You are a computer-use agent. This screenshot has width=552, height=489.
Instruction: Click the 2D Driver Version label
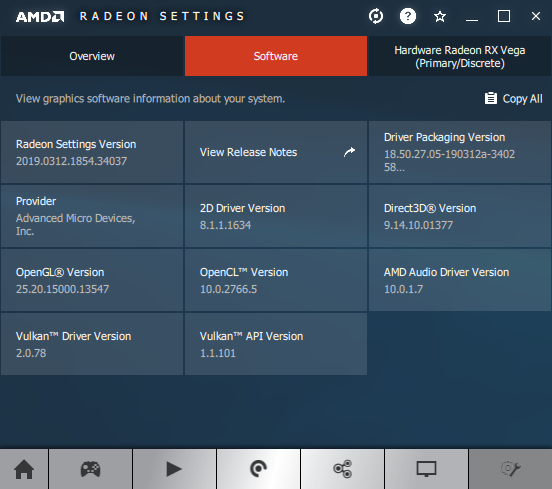coord(243,208)
